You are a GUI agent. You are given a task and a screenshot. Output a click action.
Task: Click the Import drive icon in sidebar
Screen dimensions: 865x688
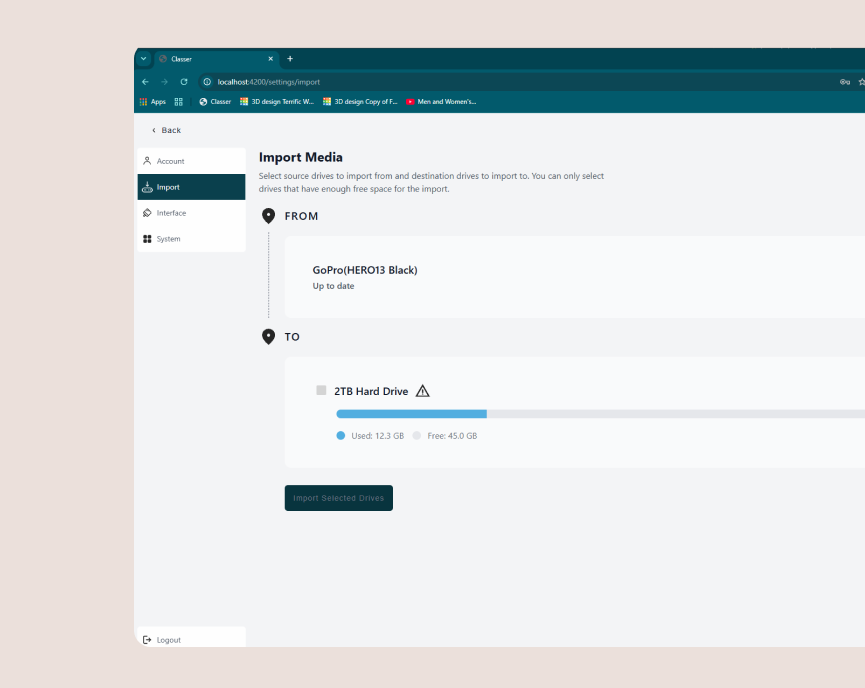pos(147,187)
